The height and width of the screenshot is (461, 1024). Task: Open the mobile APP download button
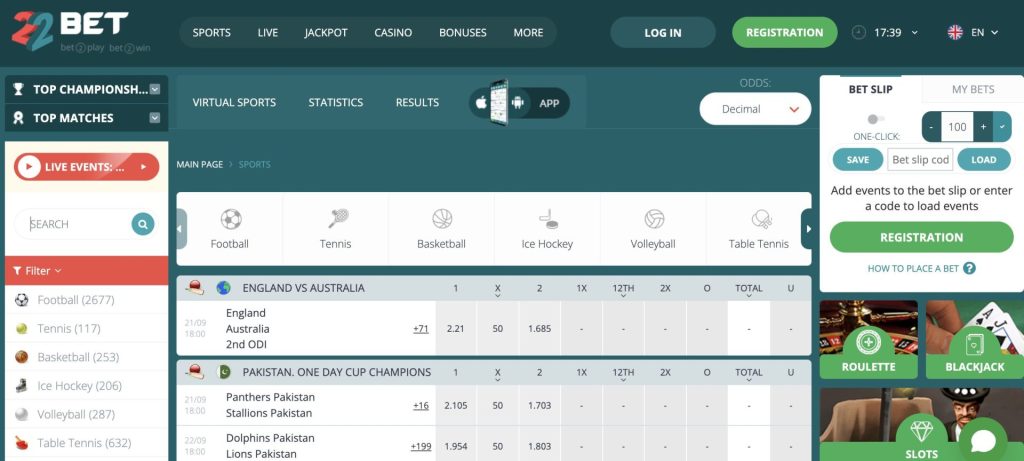tap(519, 102)
